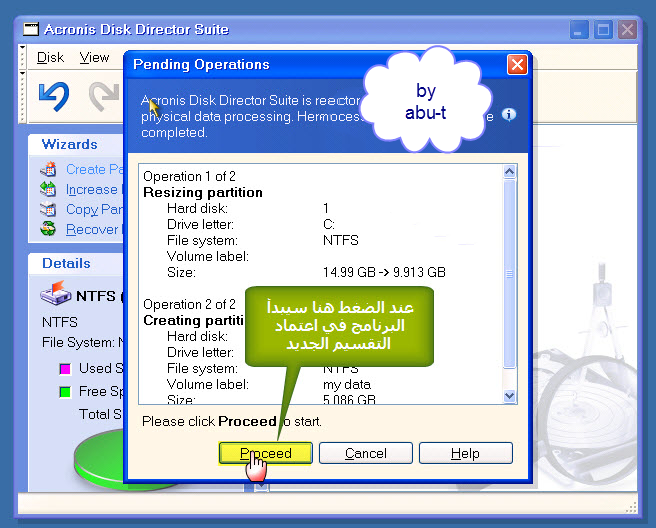656x528 pixels.
Task: Click the 'C:' drive letter value
Action: (328, 225)
